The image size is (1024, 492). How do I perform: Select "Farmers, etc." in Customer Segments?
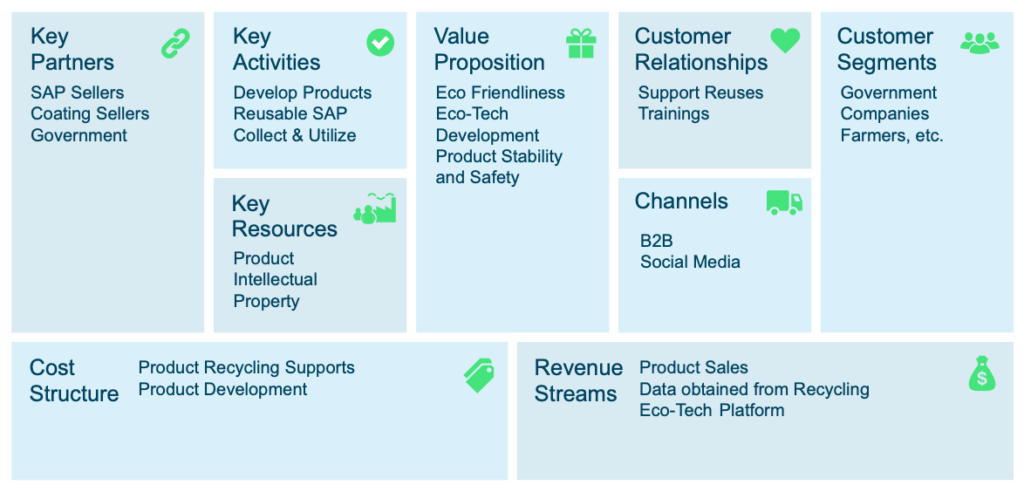pyautogui.click(x=892, y=136)
